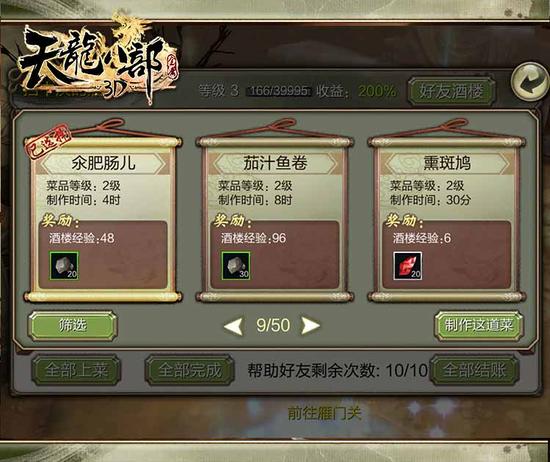Click the 前往雁门关 link
Screen dimensions: 550x462
click(x=324, y=413)
